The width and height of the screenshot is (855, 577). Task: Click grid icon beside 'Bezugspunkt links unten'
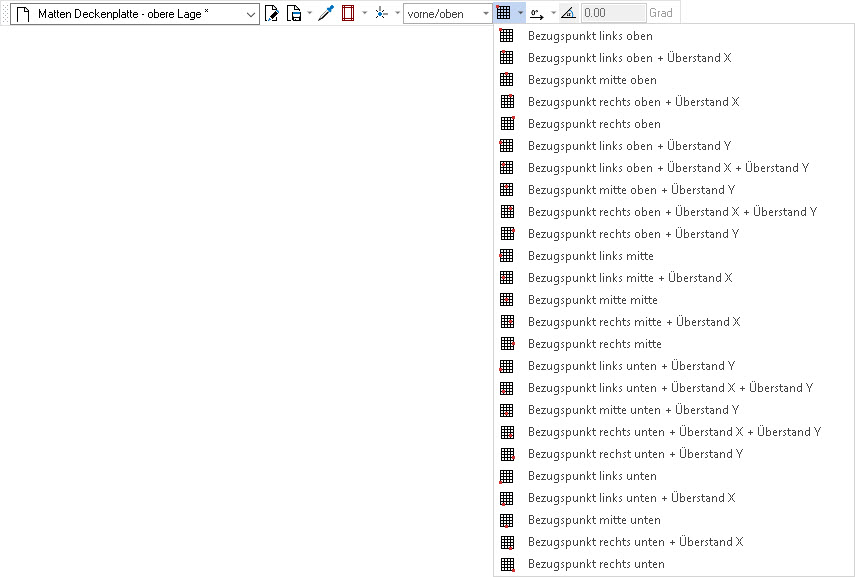tap(507, 476)
